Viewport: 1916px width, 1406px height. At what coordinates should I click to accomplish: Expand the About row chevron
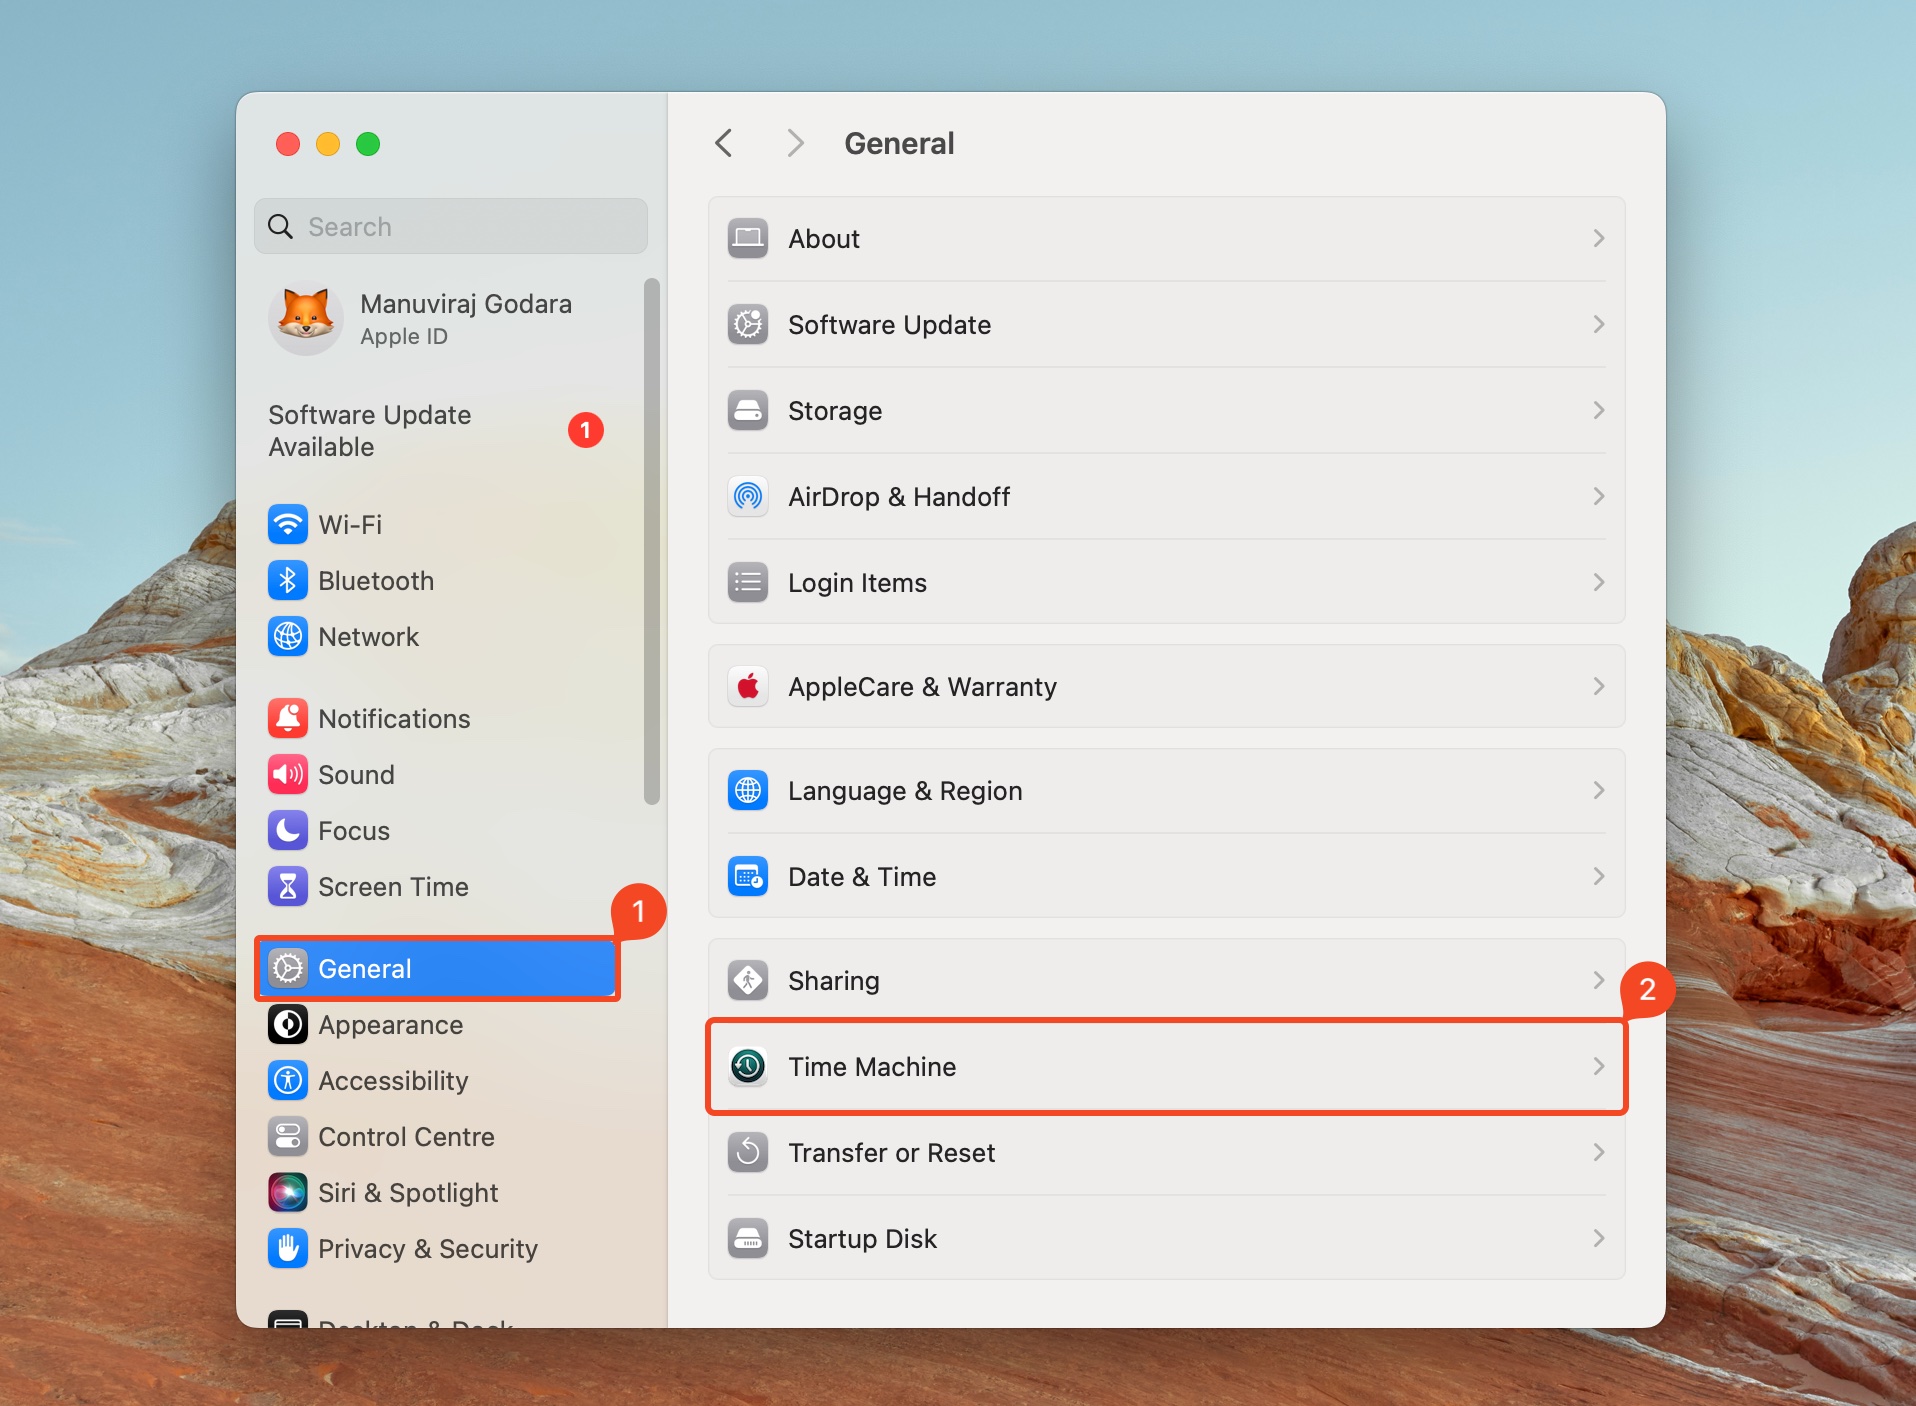pyautogui.click(x=1598, y=238)
